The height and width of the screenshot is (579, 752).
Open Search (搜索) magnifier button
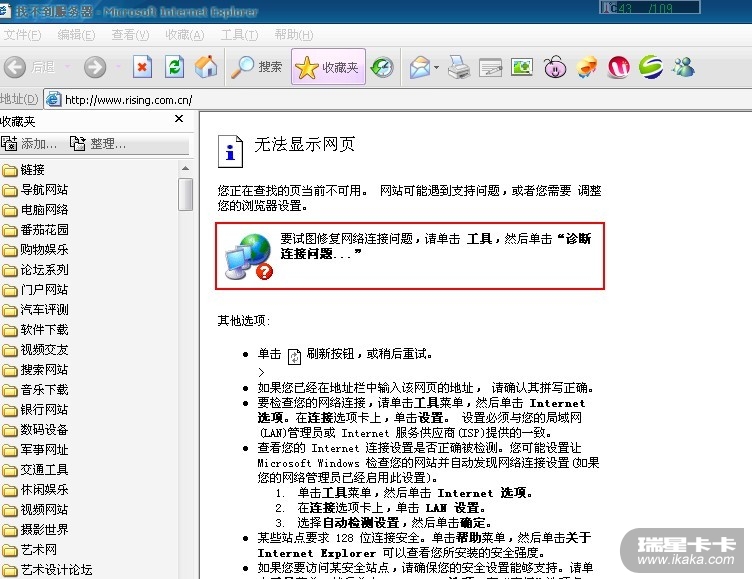tap(257, 67)
